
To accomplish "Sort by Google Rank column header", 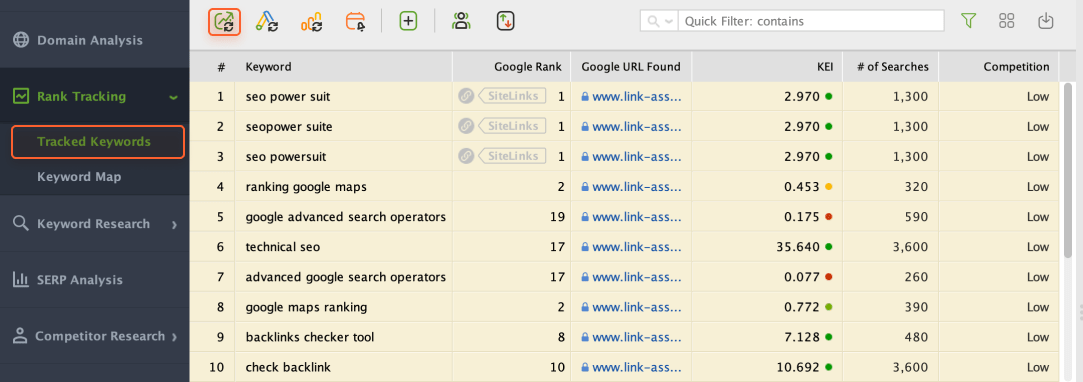I will [x=512, y=67].
